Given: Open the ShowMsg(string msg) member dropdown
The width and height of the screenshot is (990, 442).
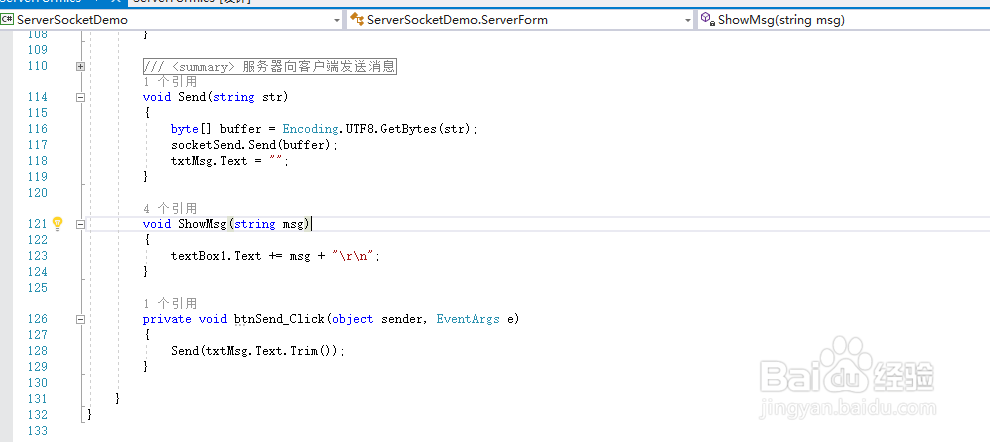Looking at the screenshot, I should [844, 20].
